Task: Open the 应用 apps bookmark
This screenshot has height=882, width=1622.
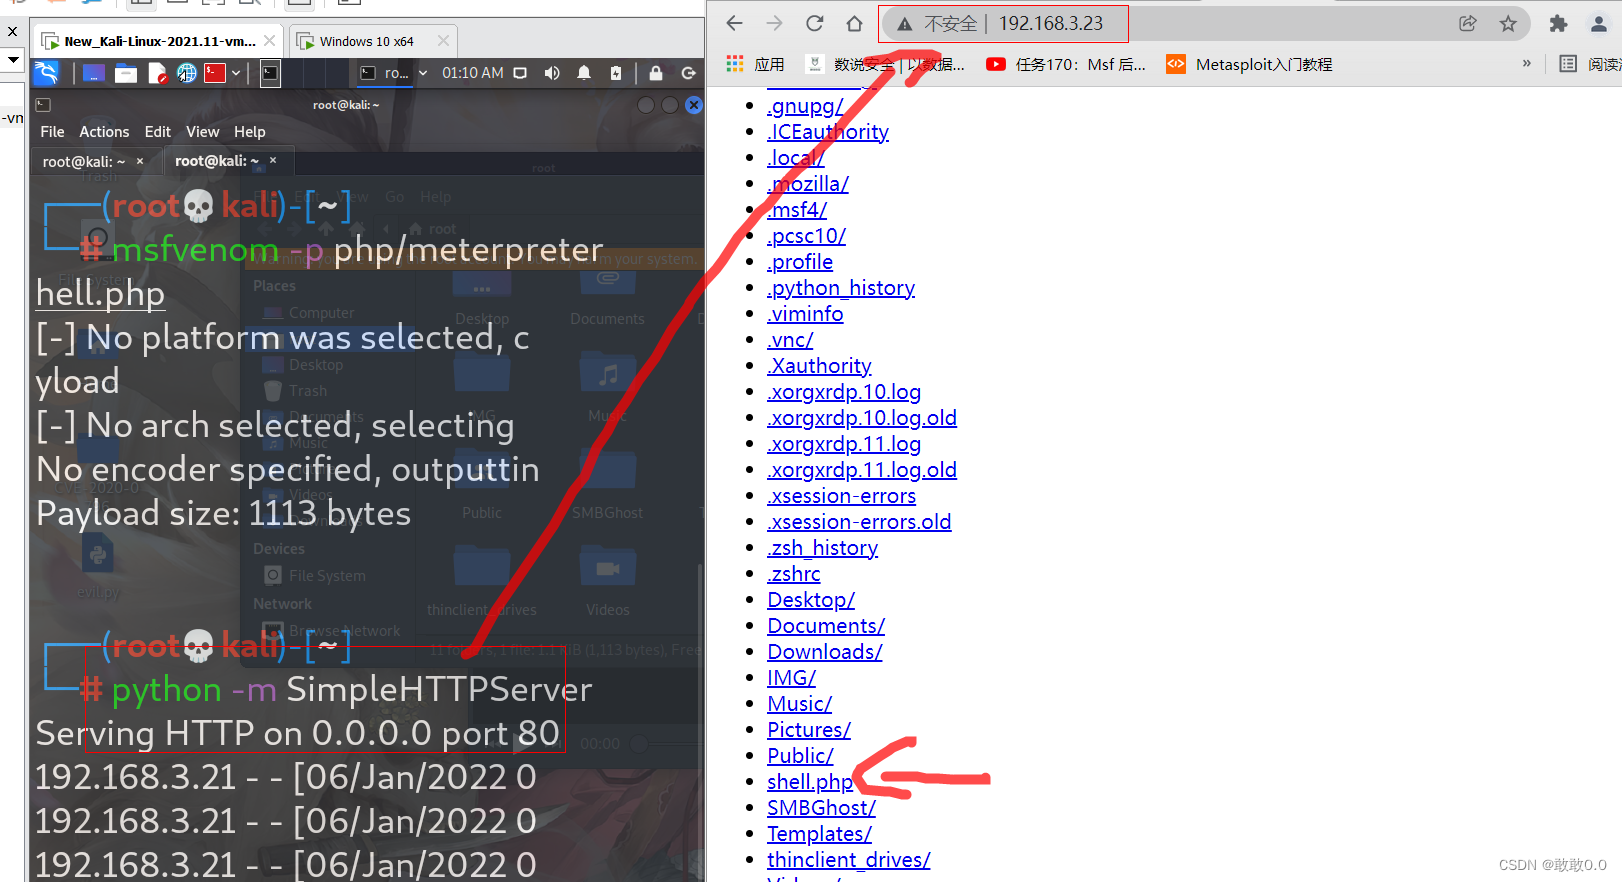Action: pyautogui.click(x=755, y=64)
